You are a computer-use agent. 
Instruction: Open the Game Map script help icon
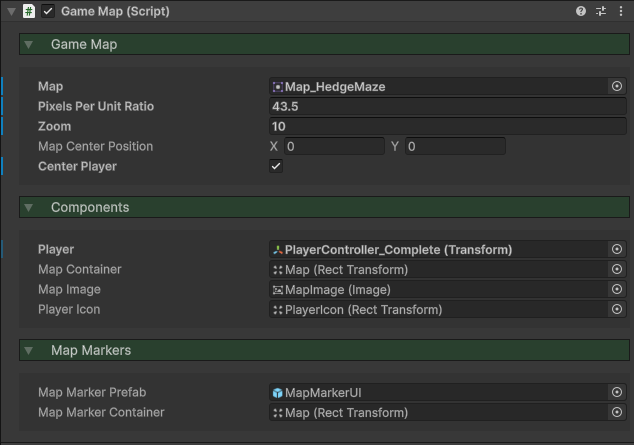(x=581, y=11)
